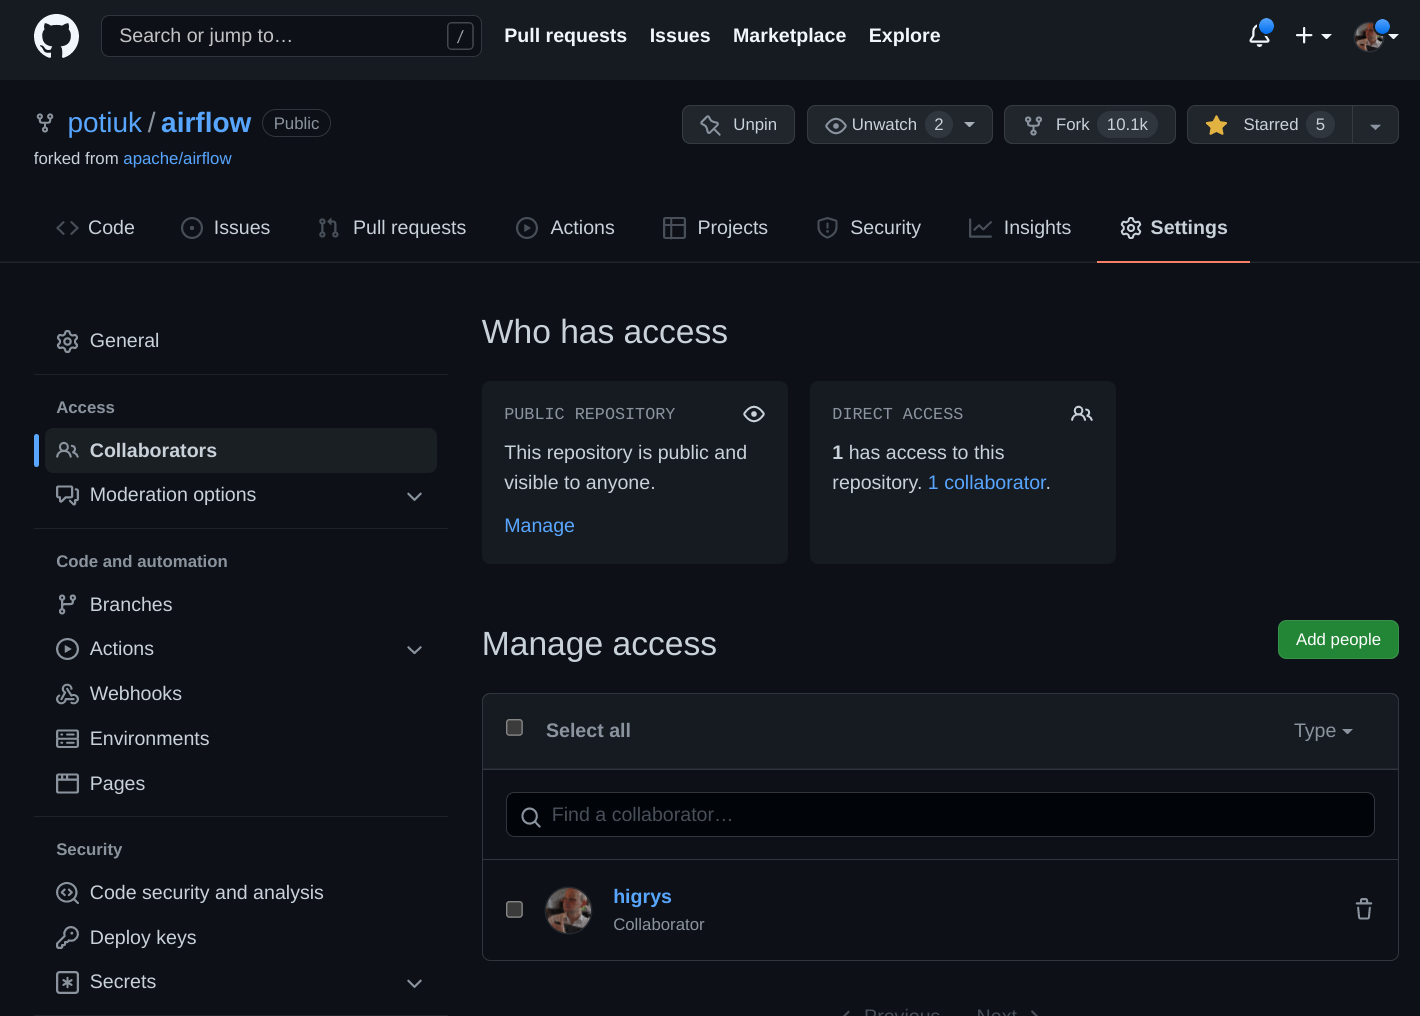Switch to the Insights tab
Screen dimensions: 1420x1016
1020,228
